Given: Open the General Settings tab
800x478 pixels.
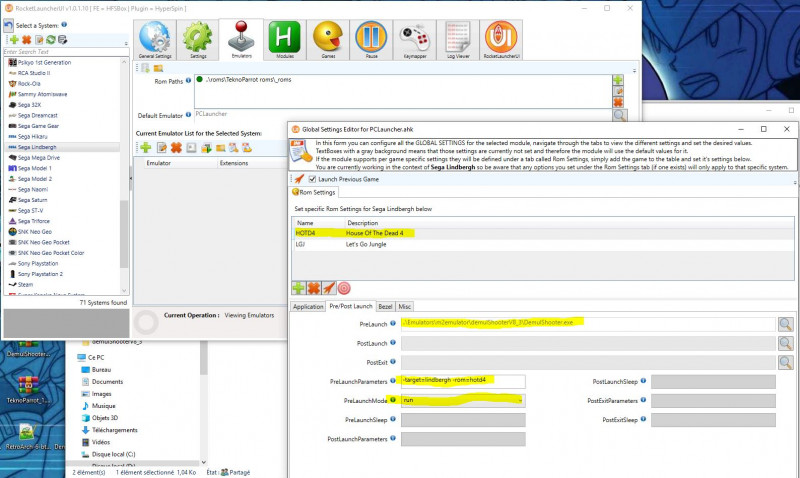Looking at the screenshot, I should (155, 39).
